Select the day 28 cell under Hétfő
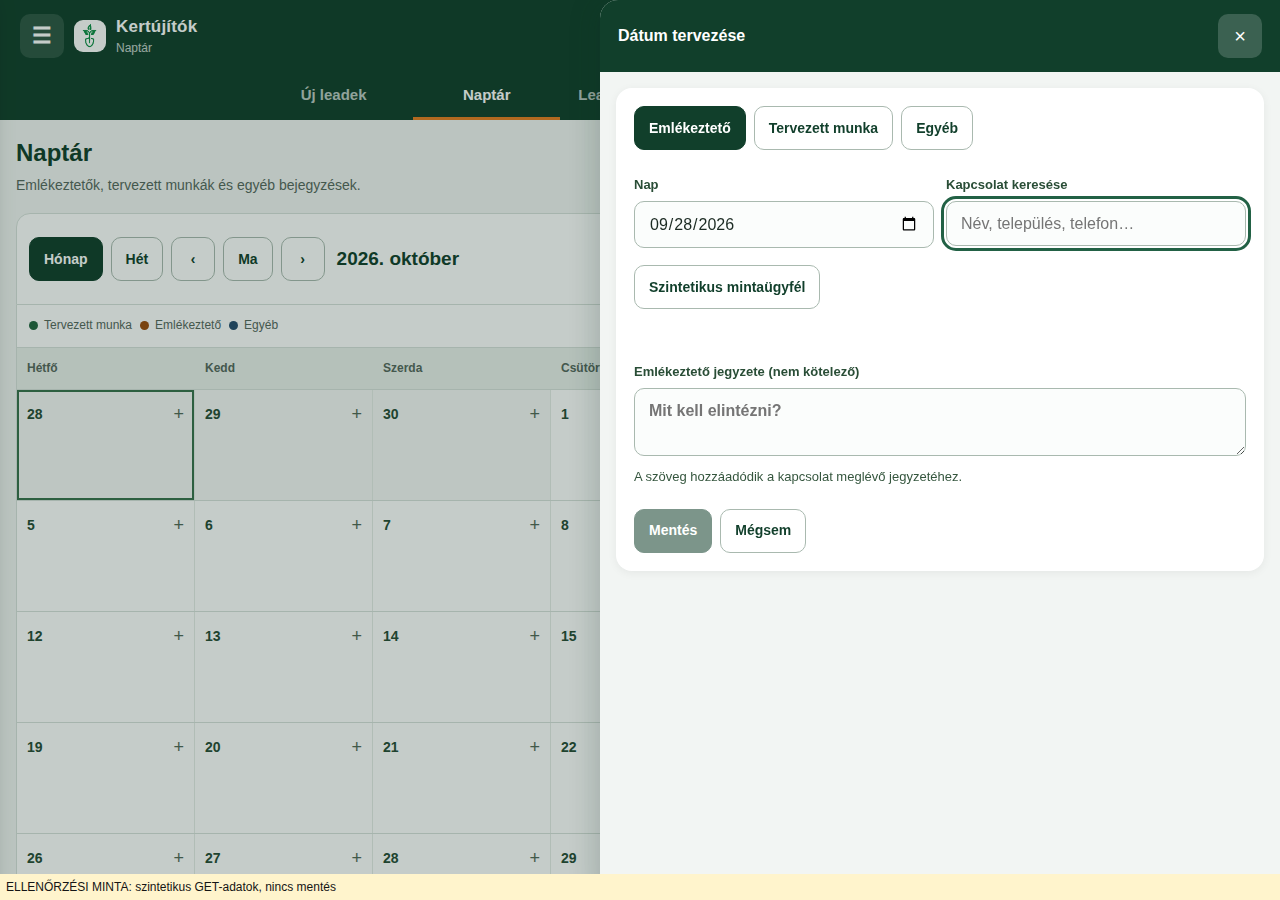The height and width of the screenshot is (900, 1280). 105,445
